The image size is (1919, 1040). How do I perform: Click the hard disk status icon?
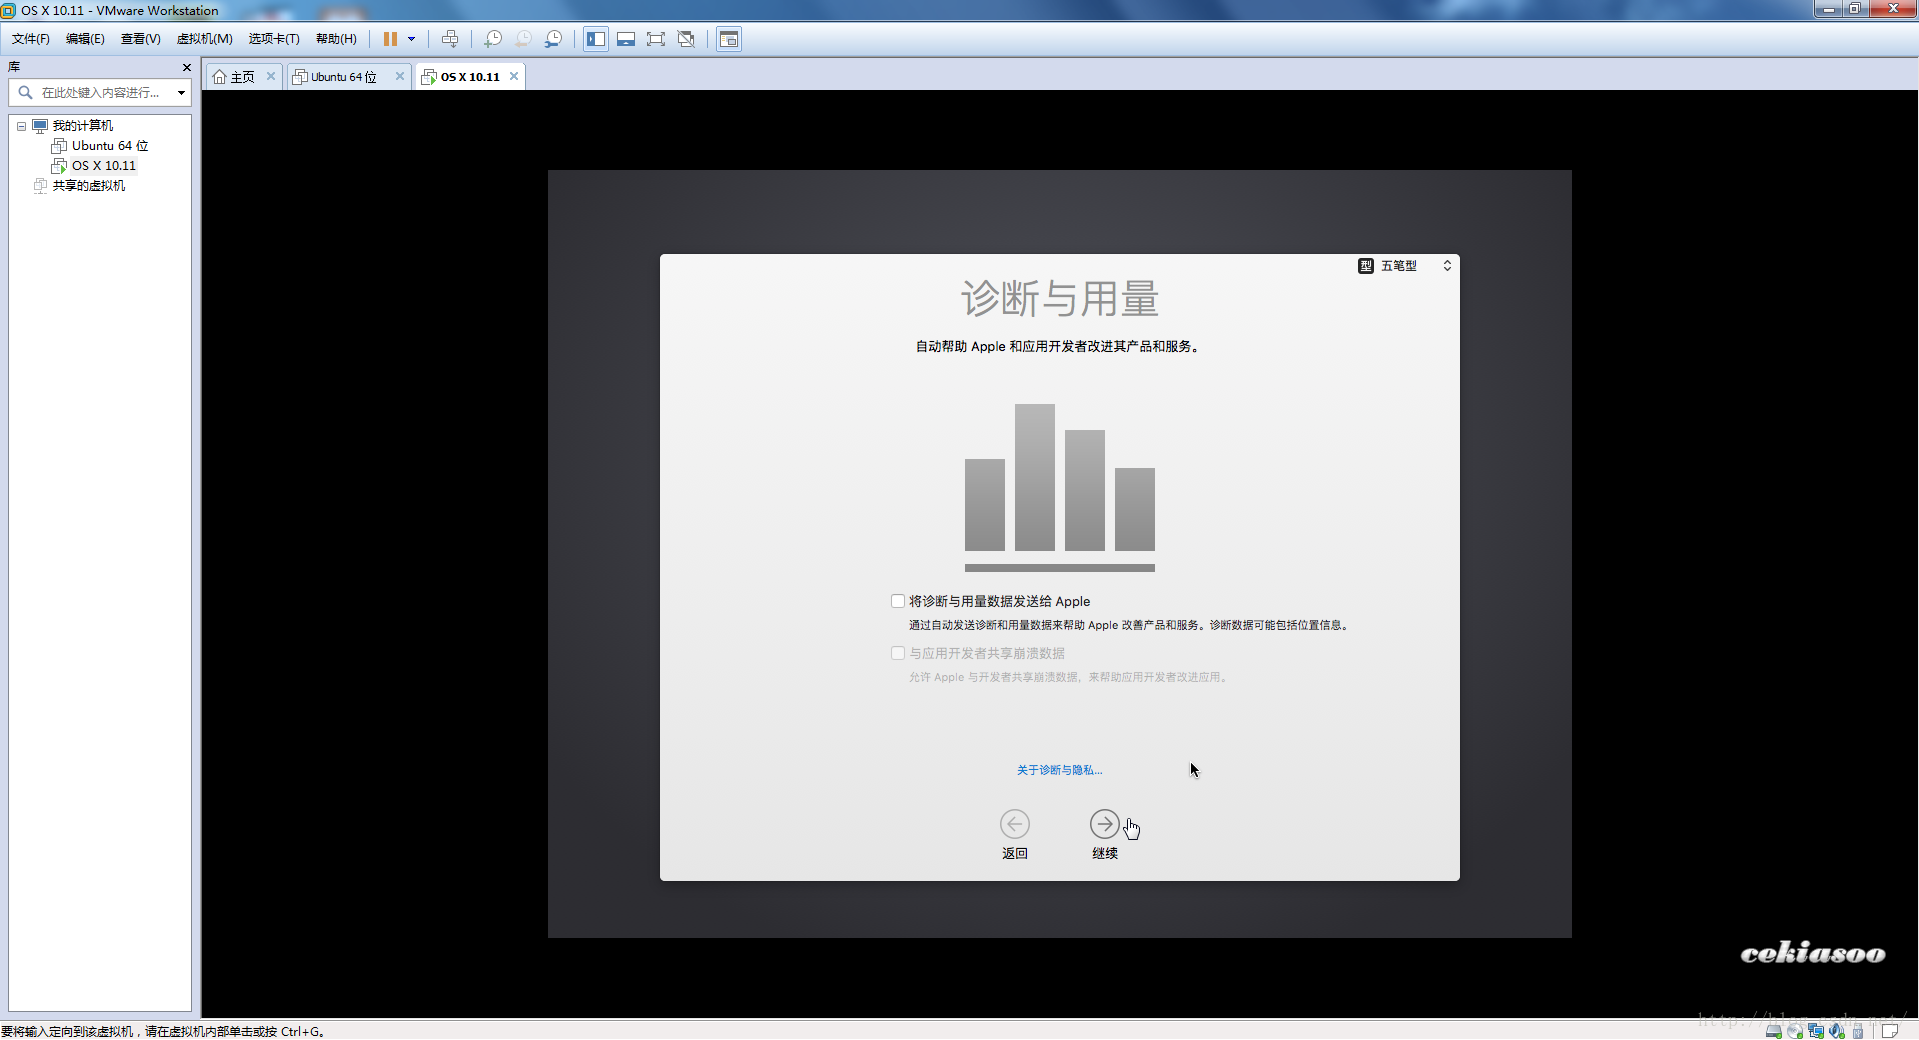point(1773,1031)
